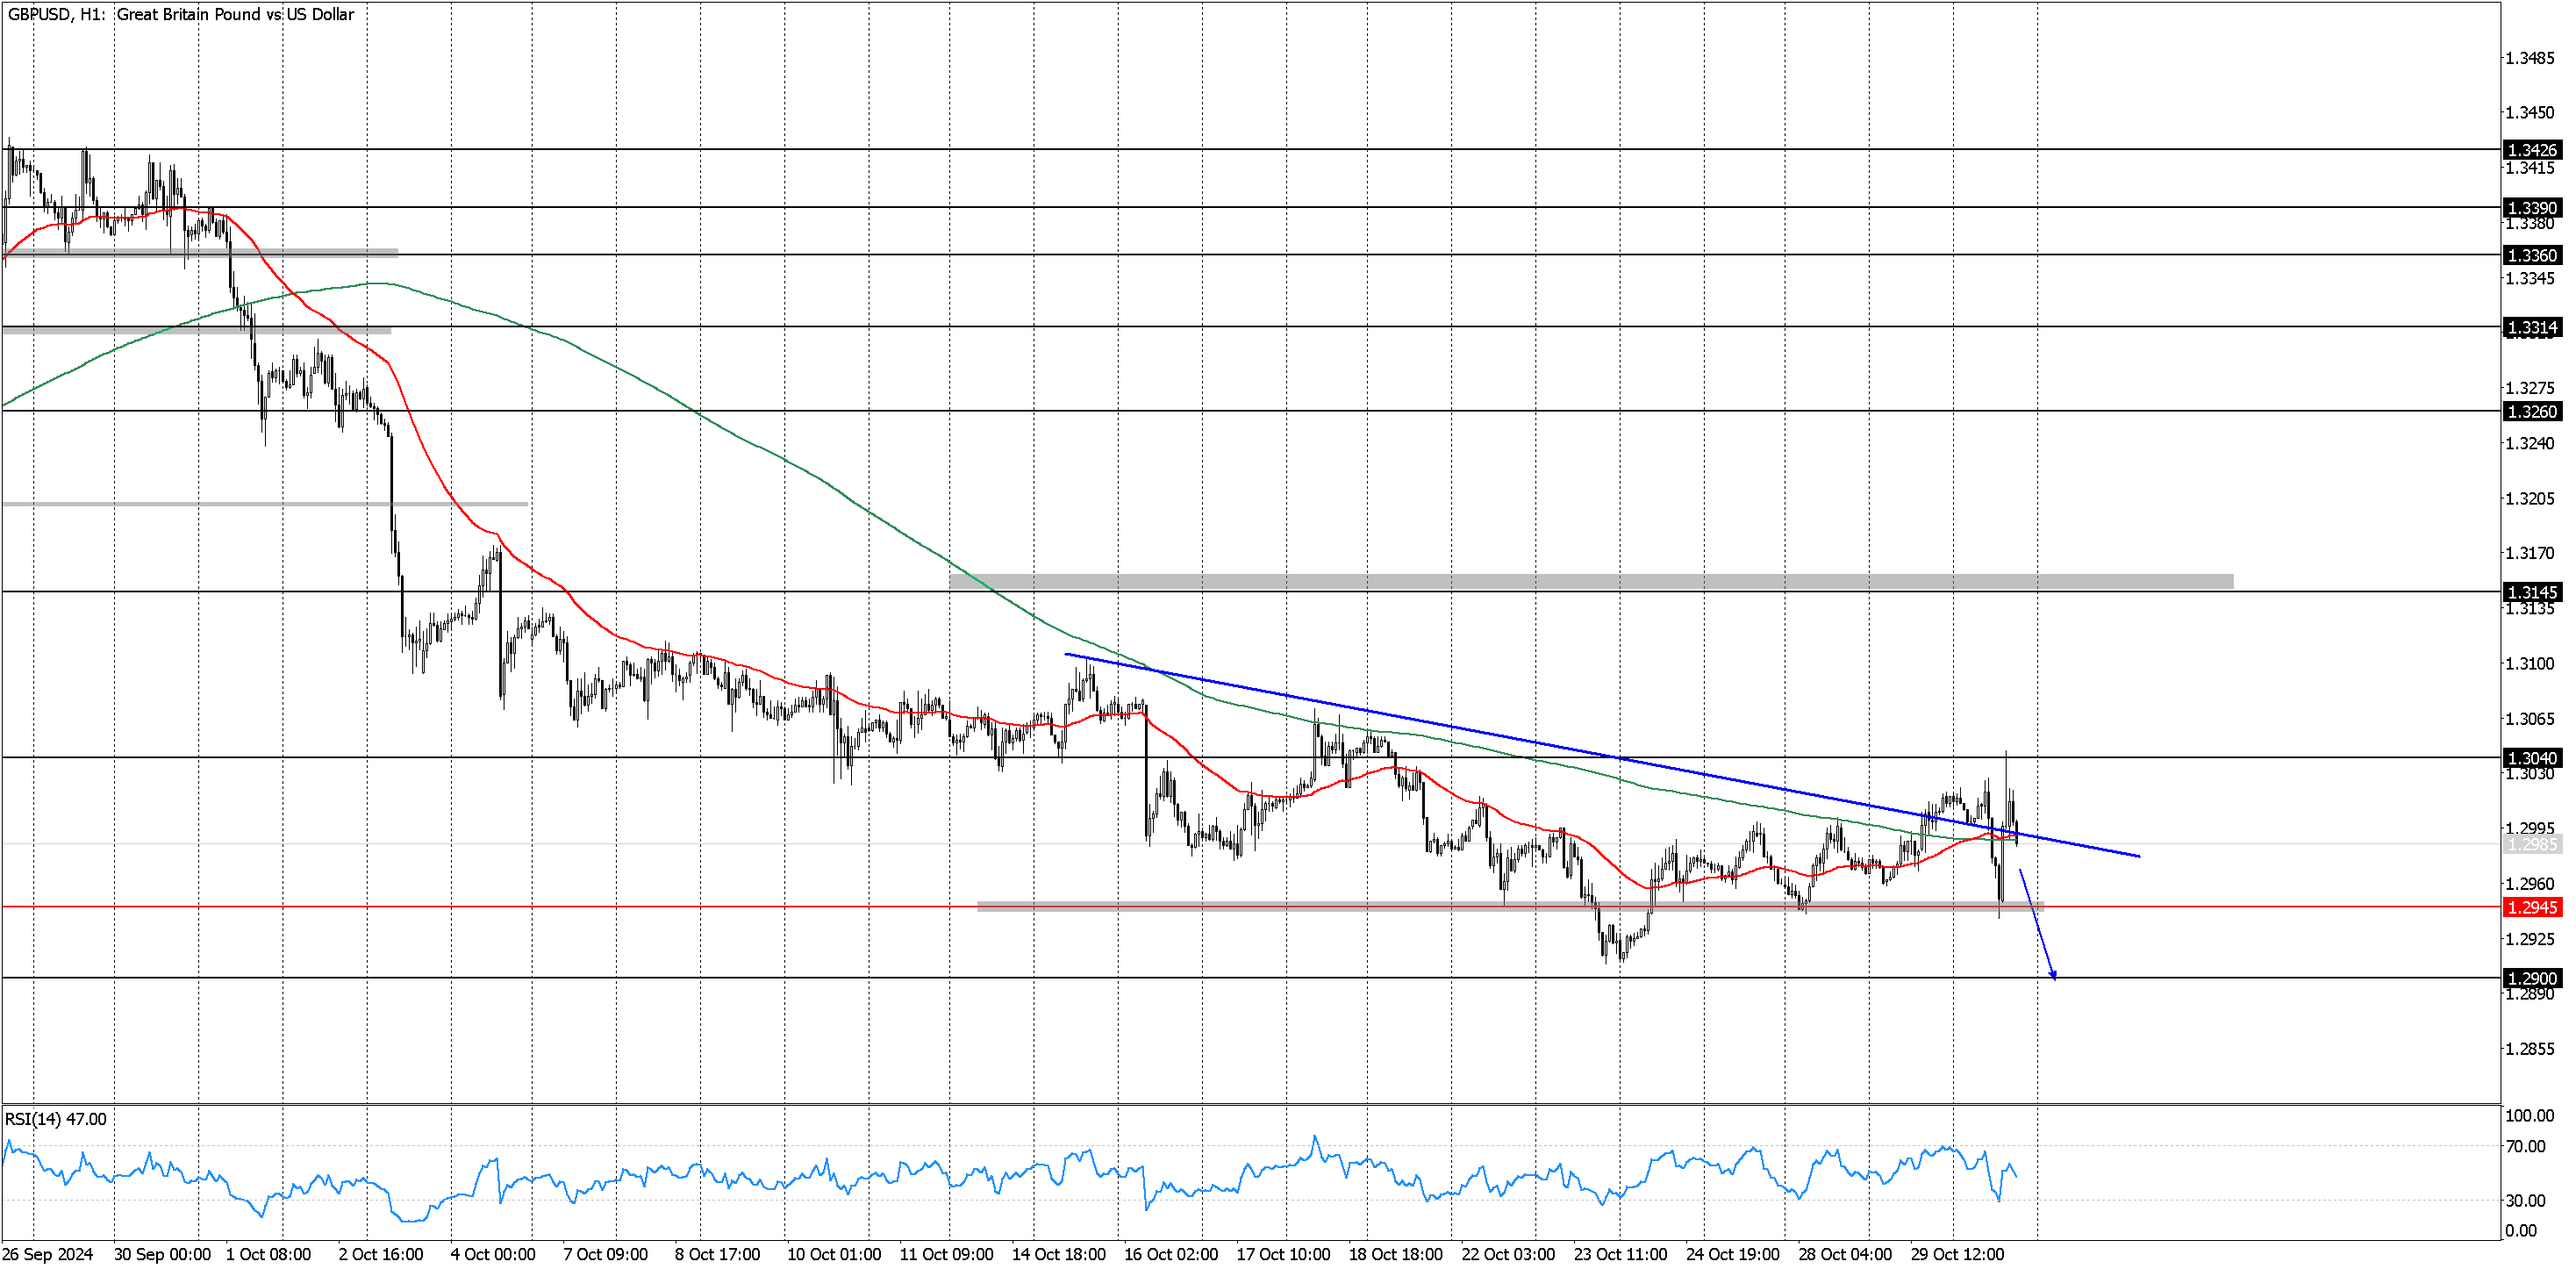Click the 23 Oct 11:00 time label
This screenshot has height=1269, width=2576.
(1621, 1255)
